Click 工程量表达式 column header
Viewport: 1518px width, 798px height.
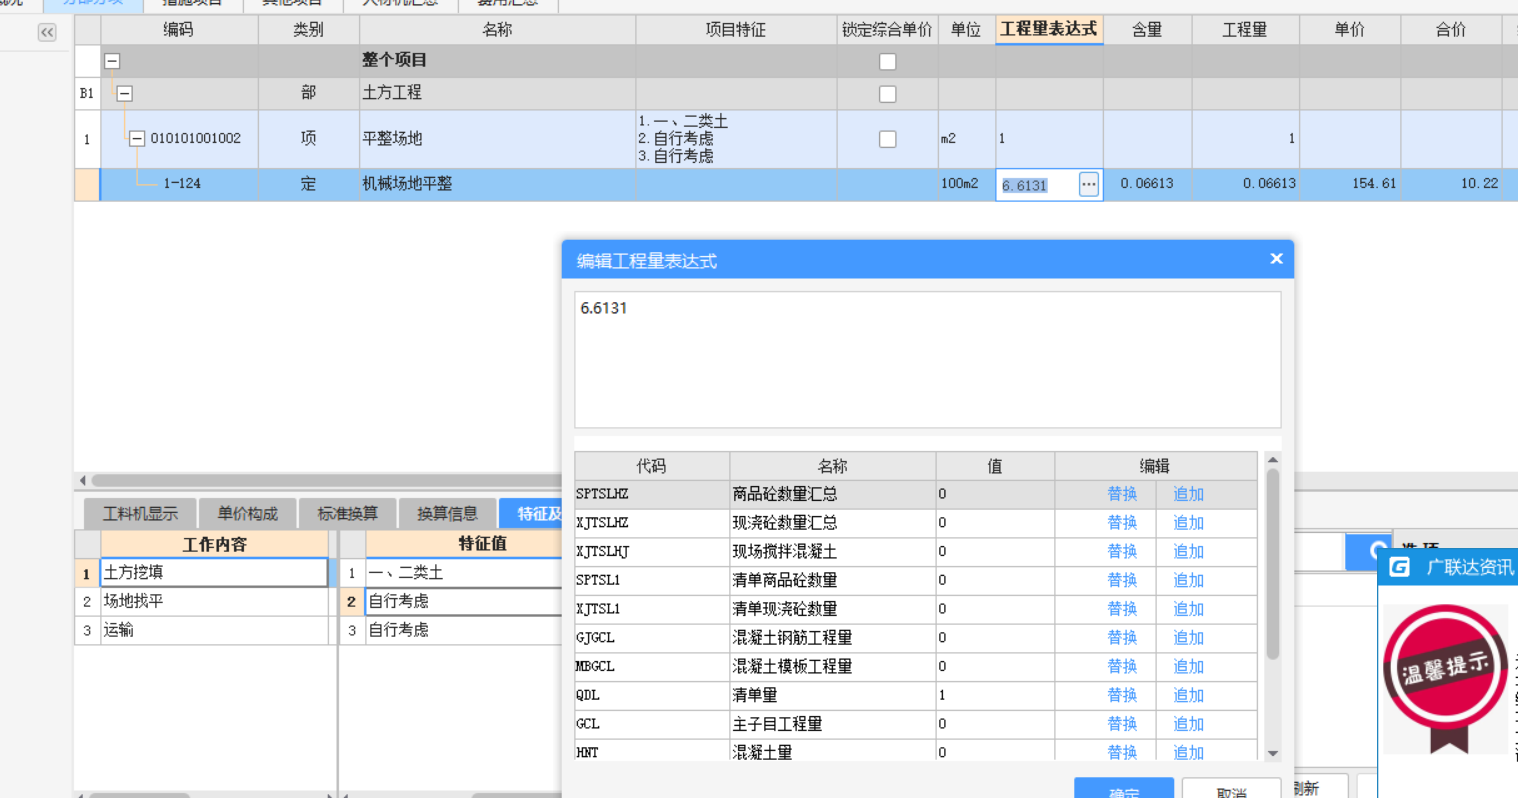[x=1049, y=29]
